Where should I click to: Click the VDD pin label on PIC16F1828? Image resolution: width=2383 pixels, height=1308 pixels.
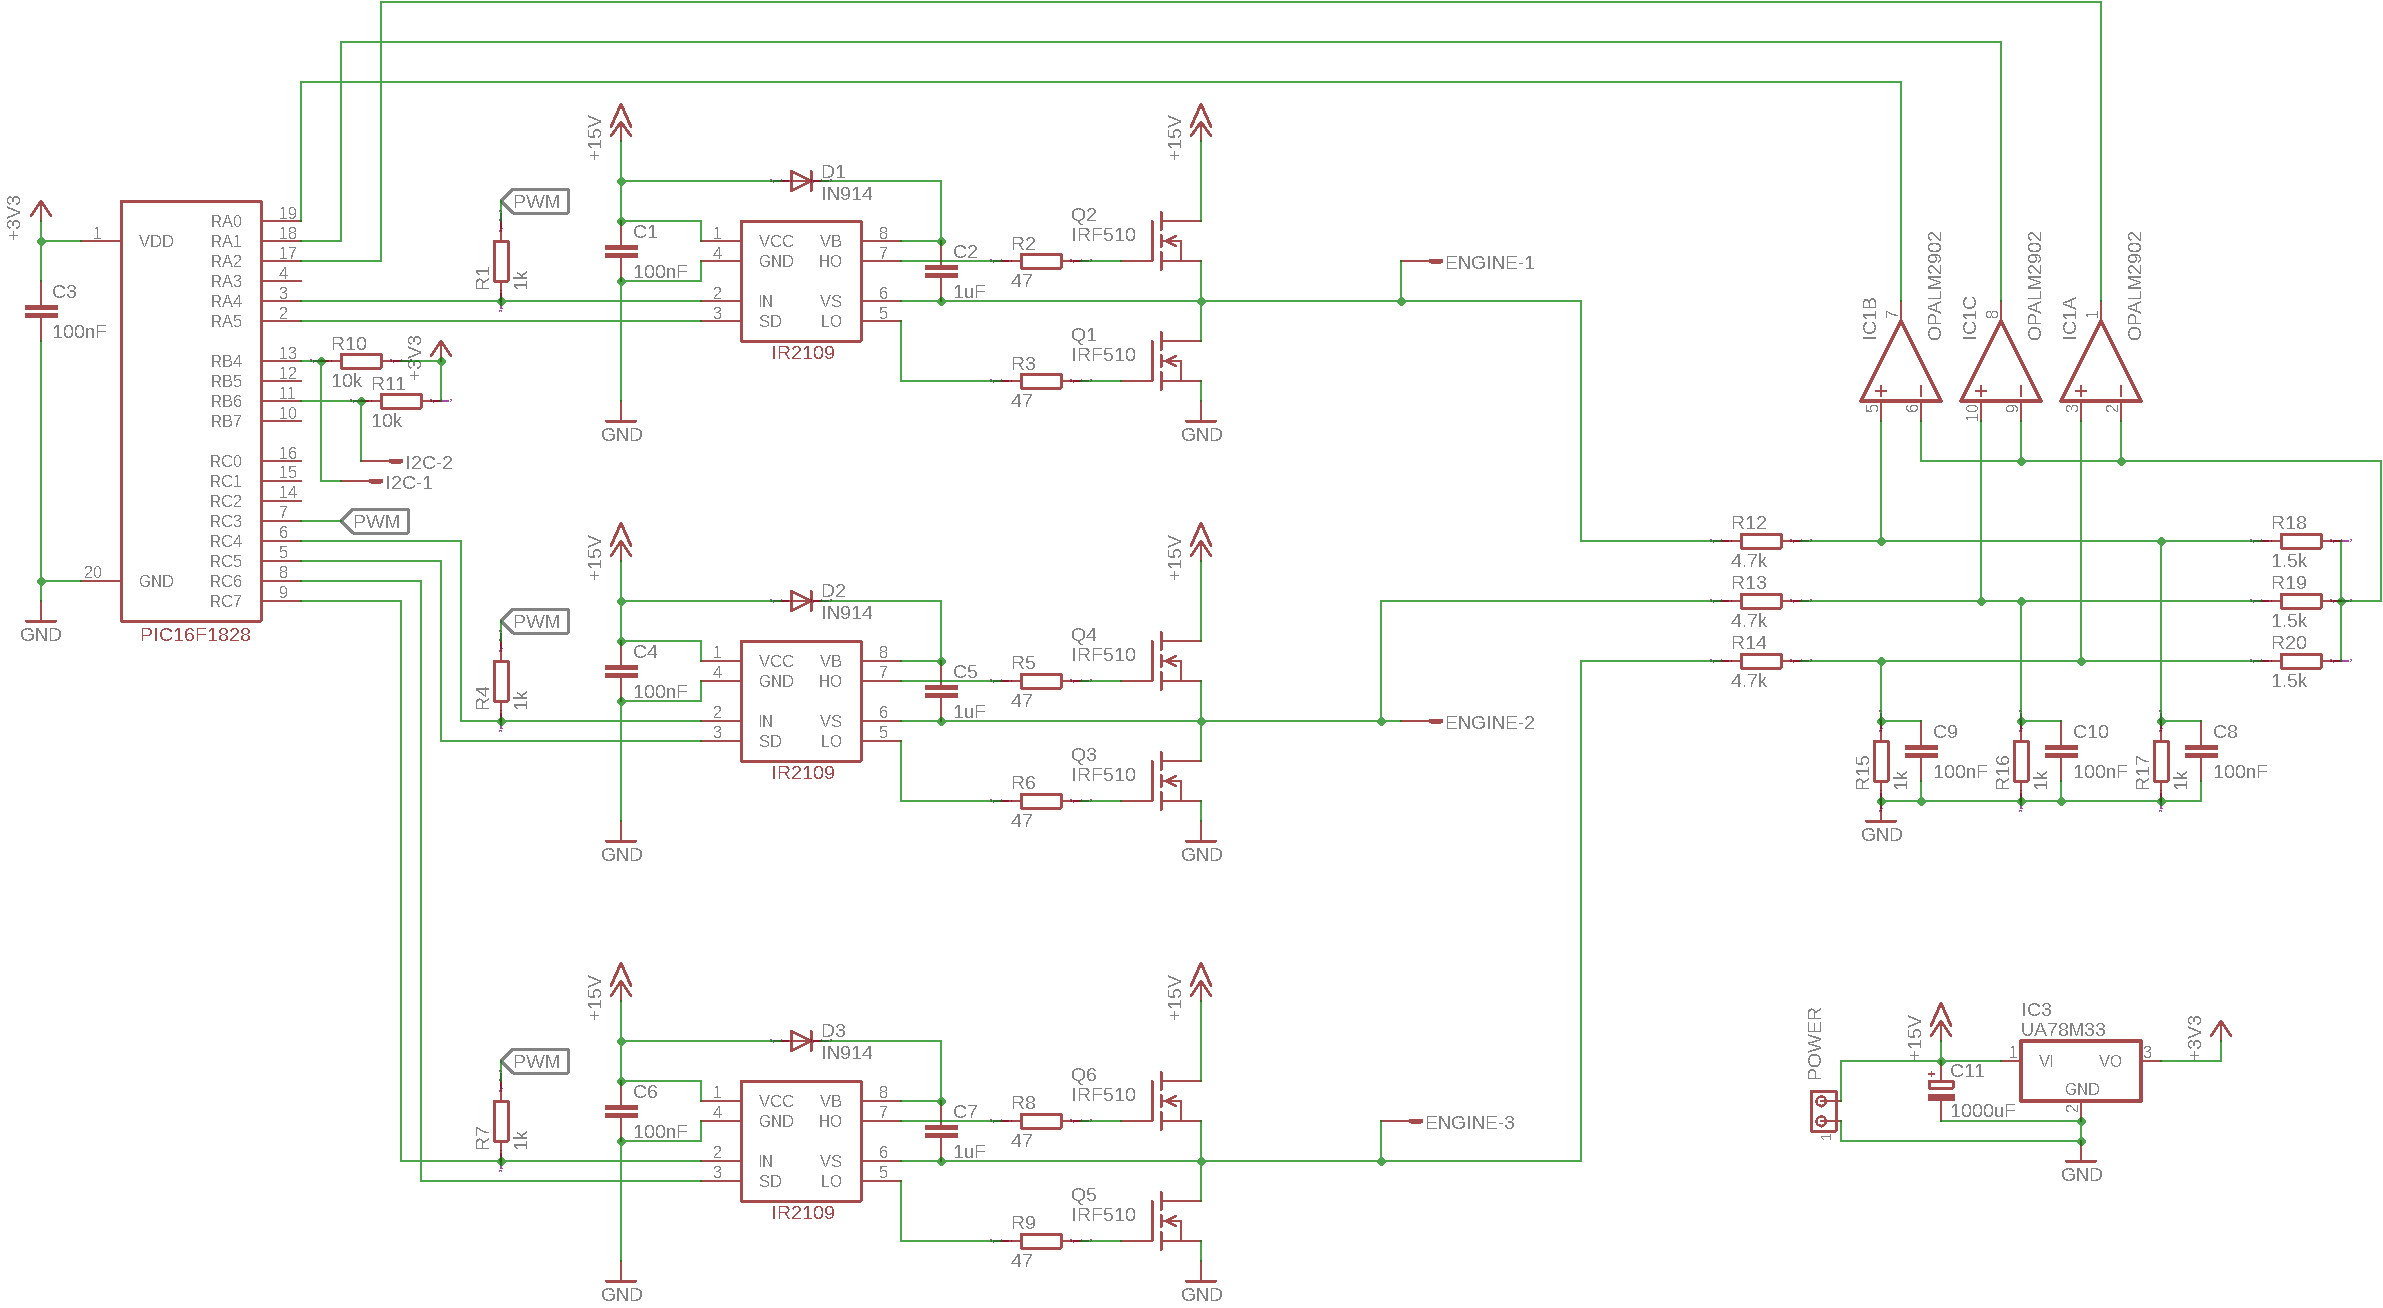pos(156,241)
